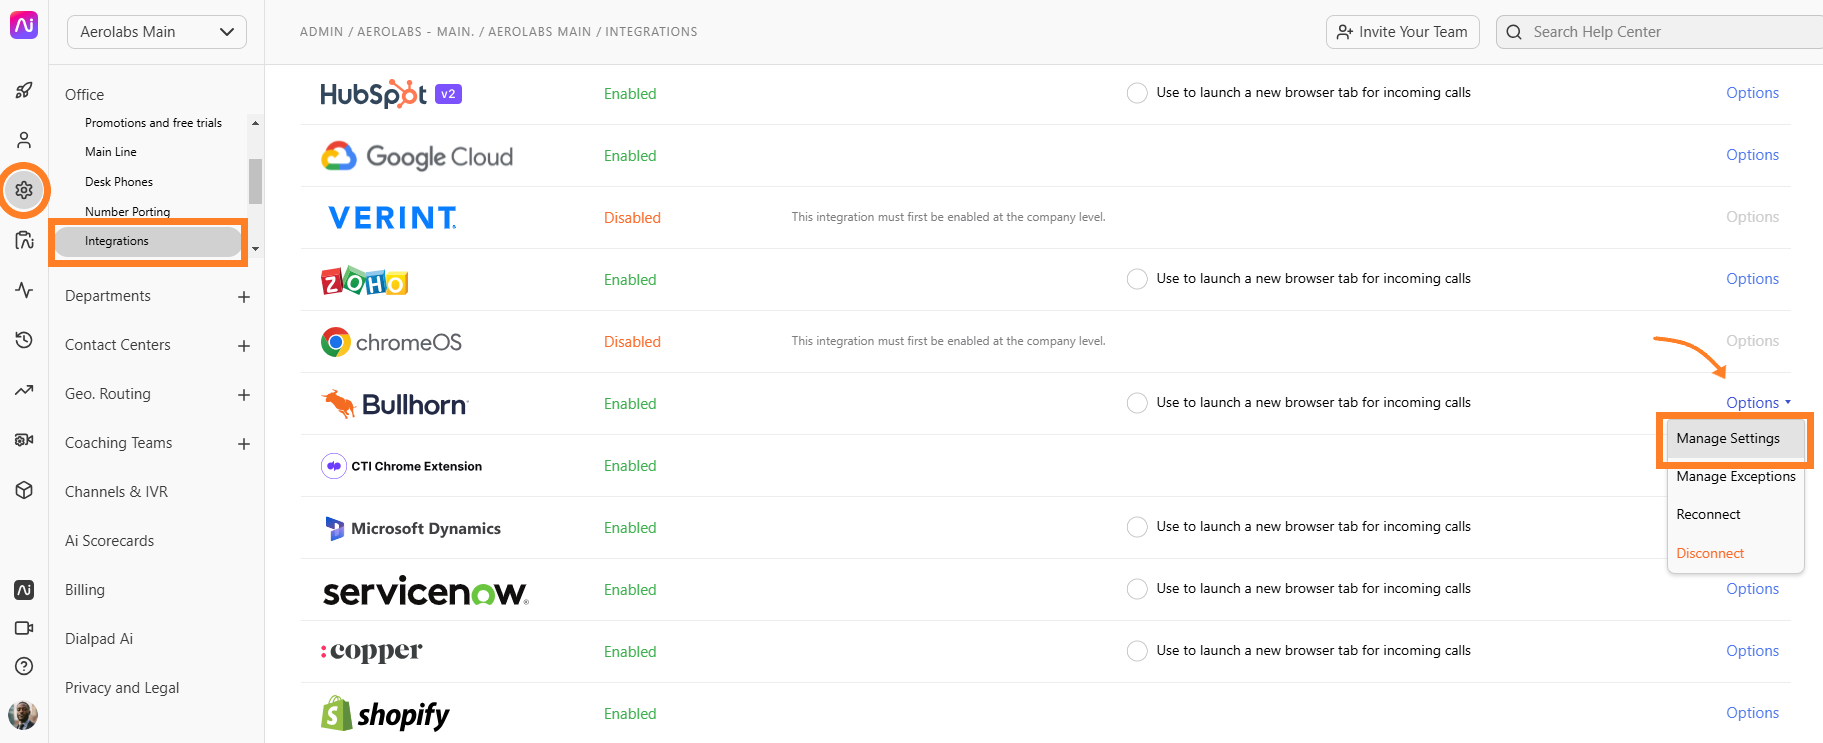Click the Verint logo

click(x=392, y=218)
